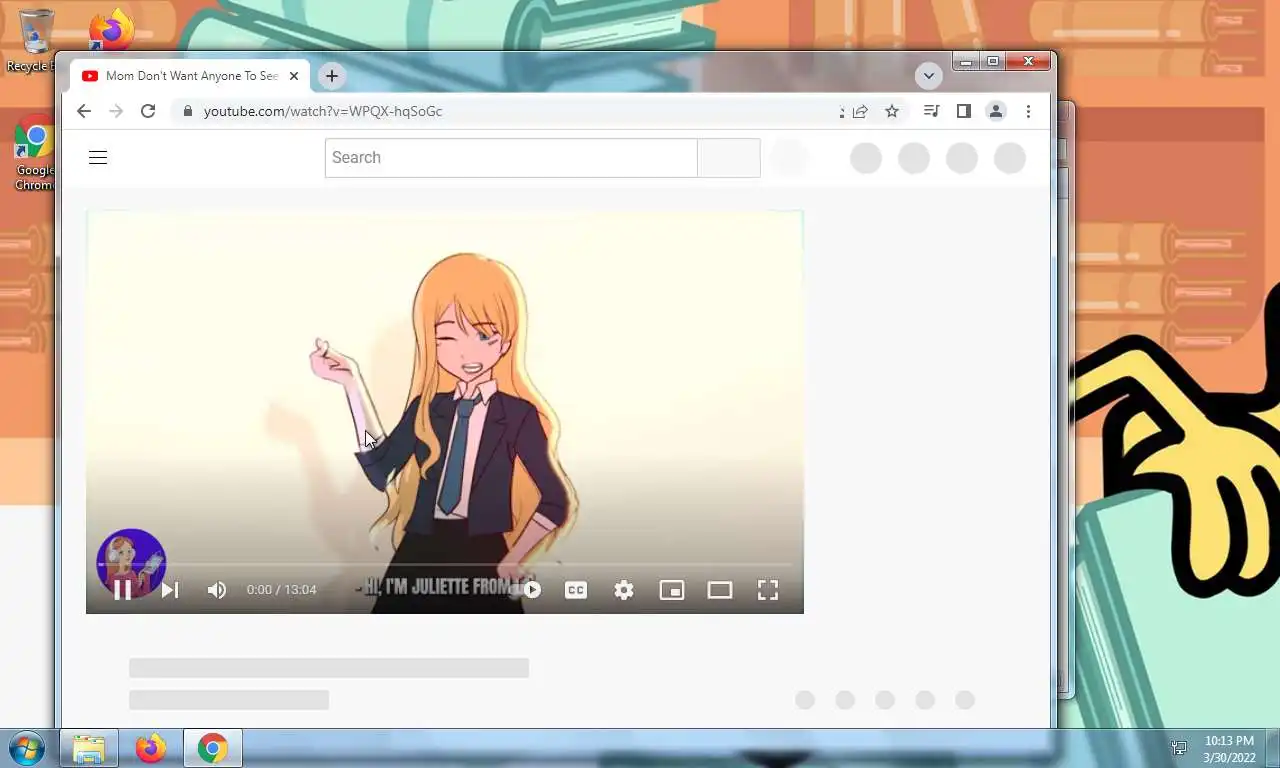This screenshot has width=1280, height=768.
Task: Click the search button beside the Search box
Action: click(729, 158)
